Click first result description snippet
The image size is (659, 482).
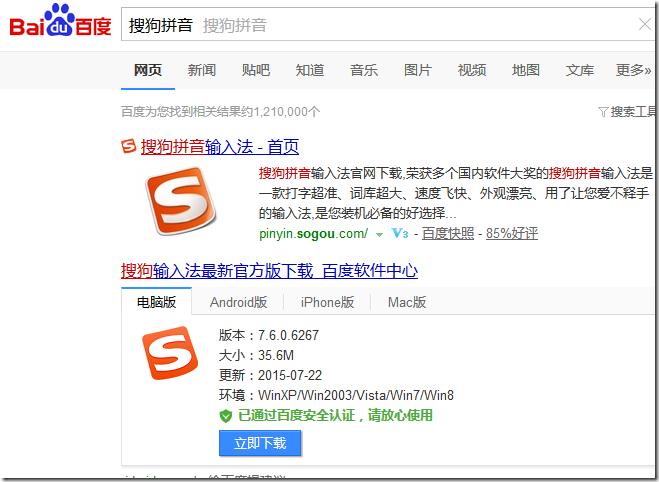(456, 193)
